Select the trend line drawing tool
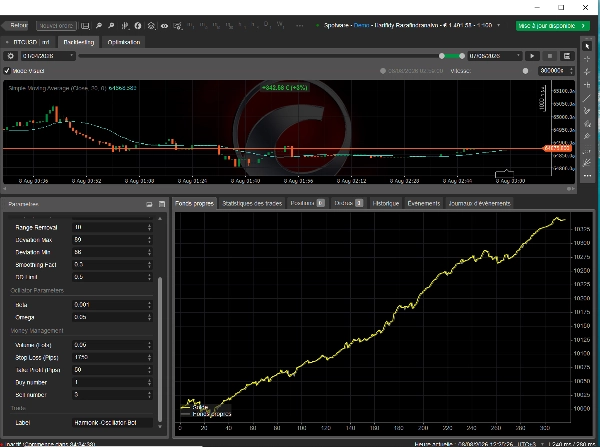The image size is (600, 447). coord(587,98)
